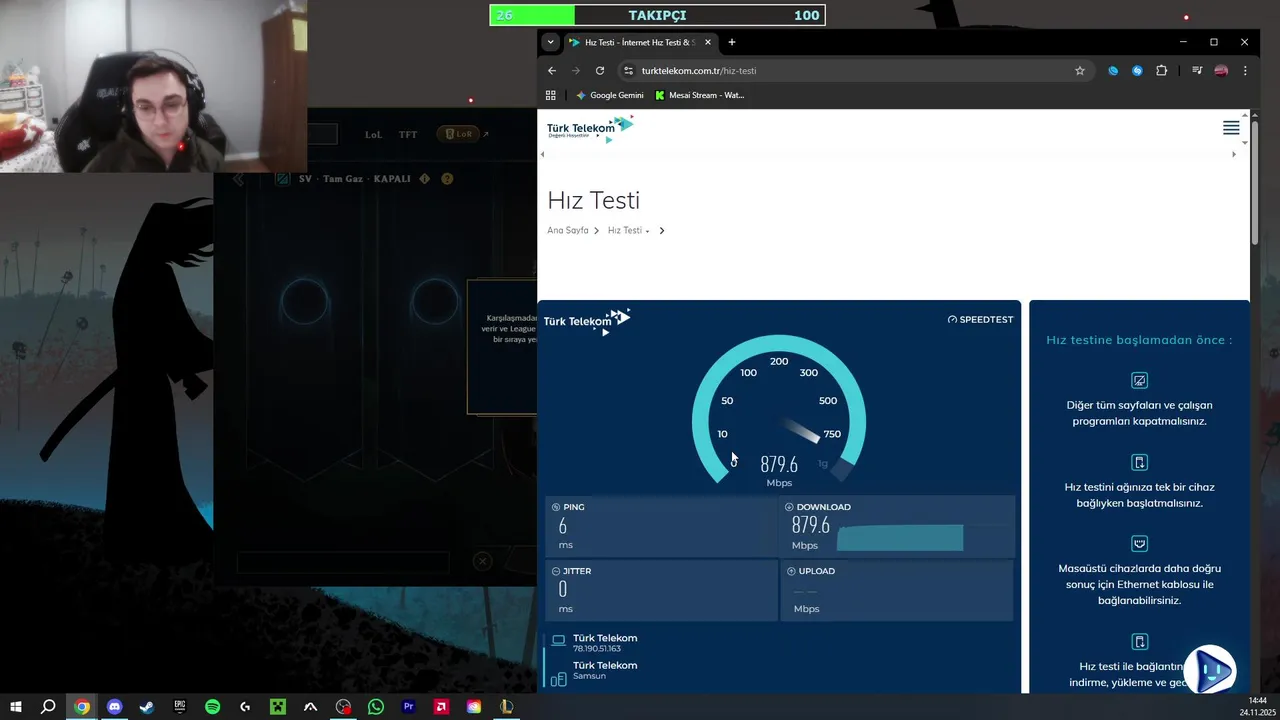Switch to LoL tab in Riot client
Viewport: 1280px width, 720px height.
[x=373, y=134]
